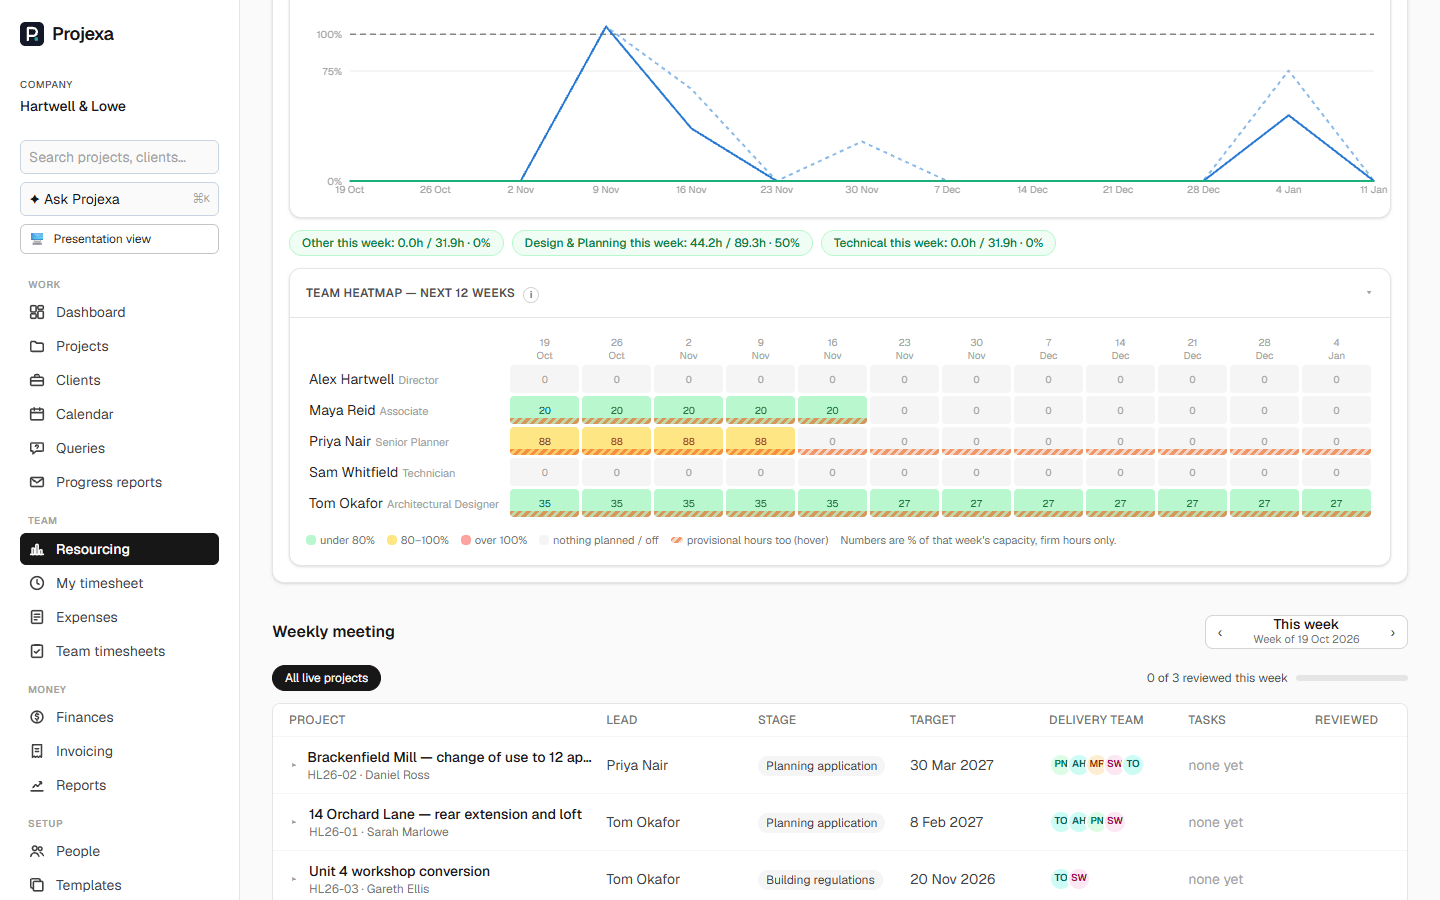This screenshot has width=1440, height=900.
Task: Click the Team Heatmap info icon
Action: pyautogui.click(x=531, y=294)
